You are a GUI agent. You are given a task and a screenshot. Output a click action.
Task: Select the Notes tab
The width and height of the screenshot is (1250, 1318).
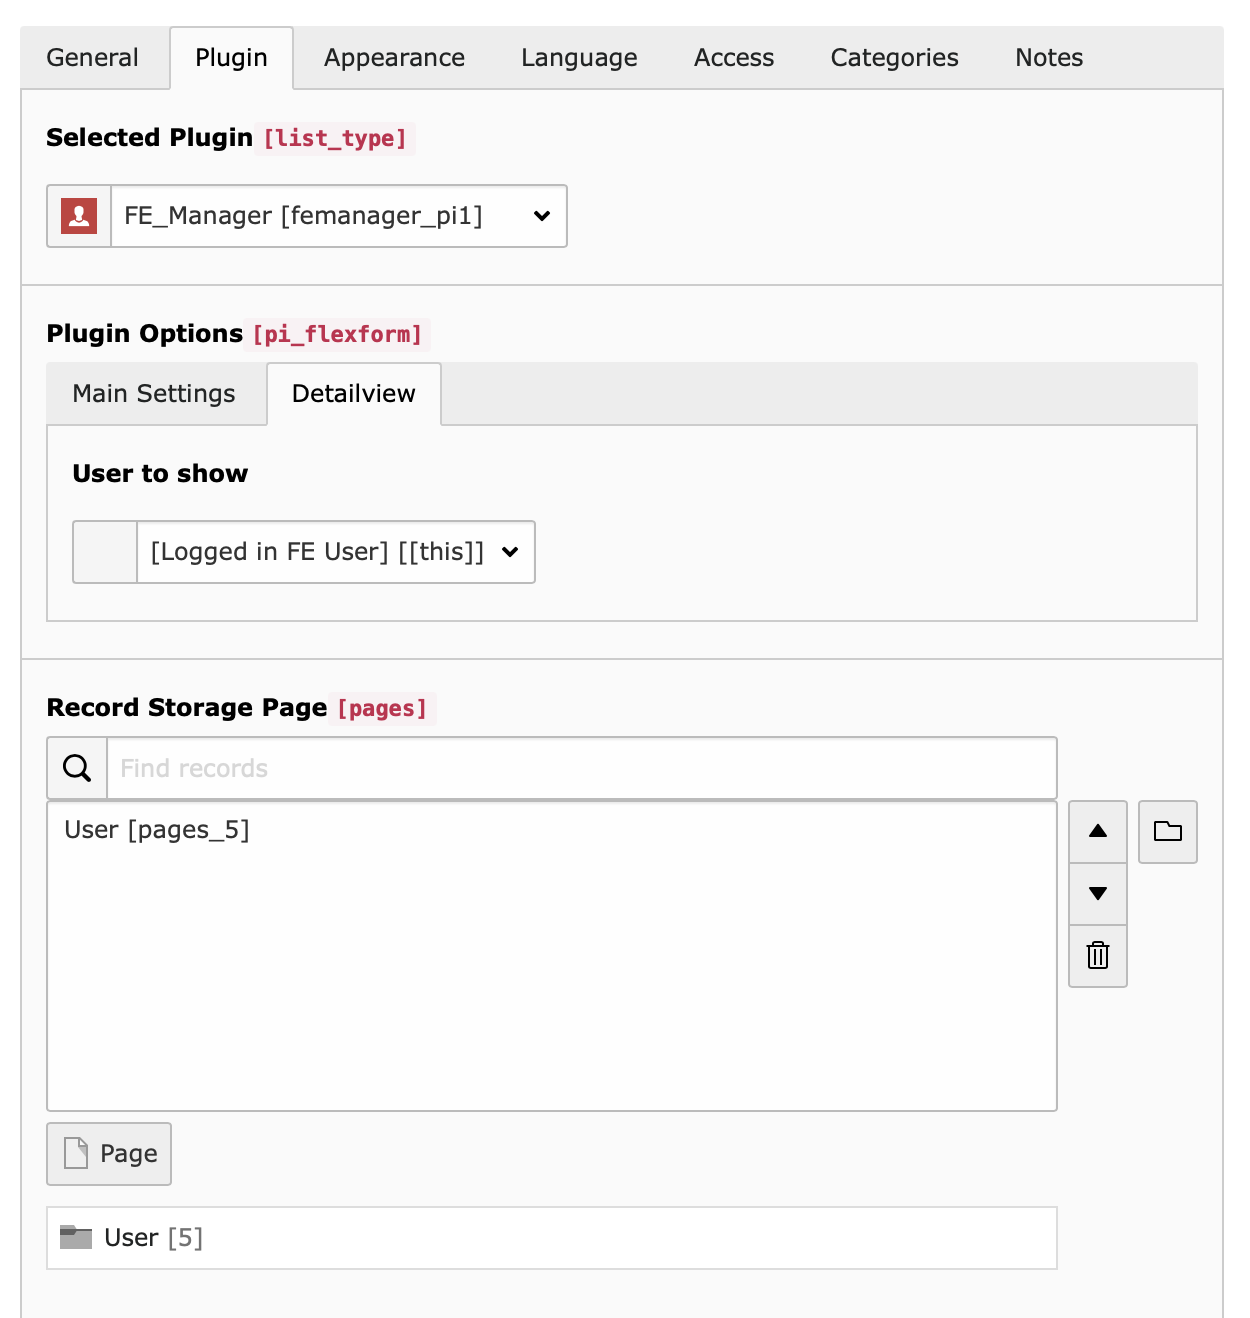point(1049,58)
